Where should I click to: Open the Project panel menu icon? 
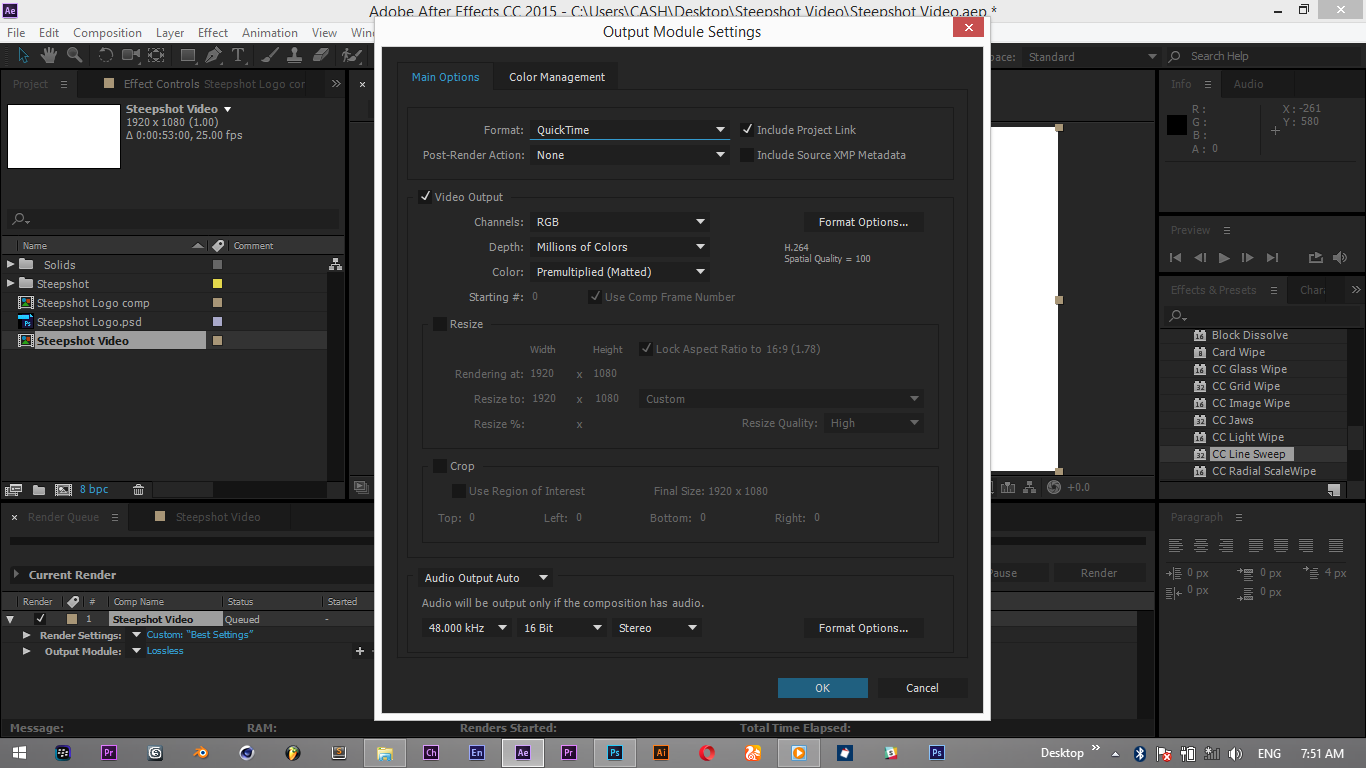click(x=64, y=84)
